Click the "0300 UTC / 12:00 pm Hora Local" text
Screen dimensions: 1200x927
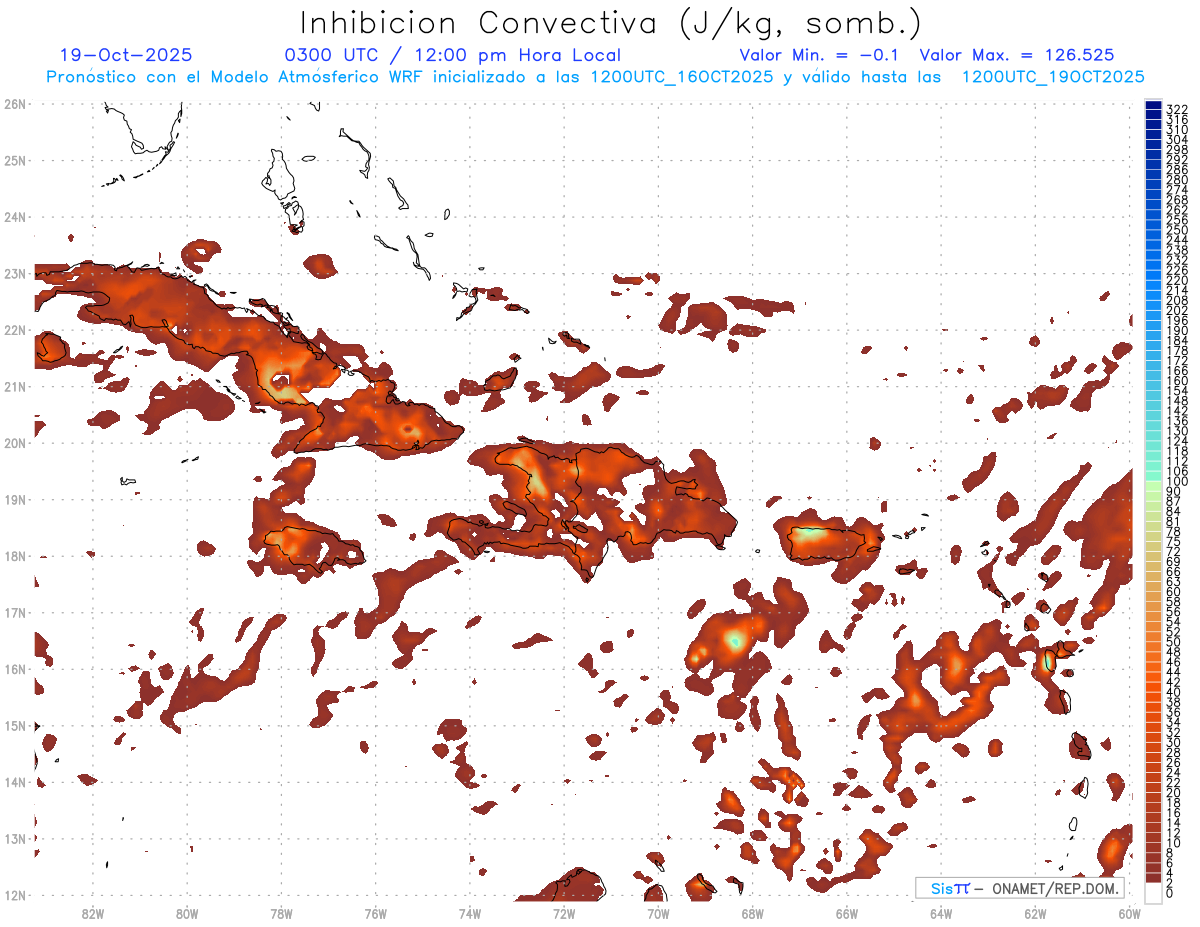coord(452,56)
